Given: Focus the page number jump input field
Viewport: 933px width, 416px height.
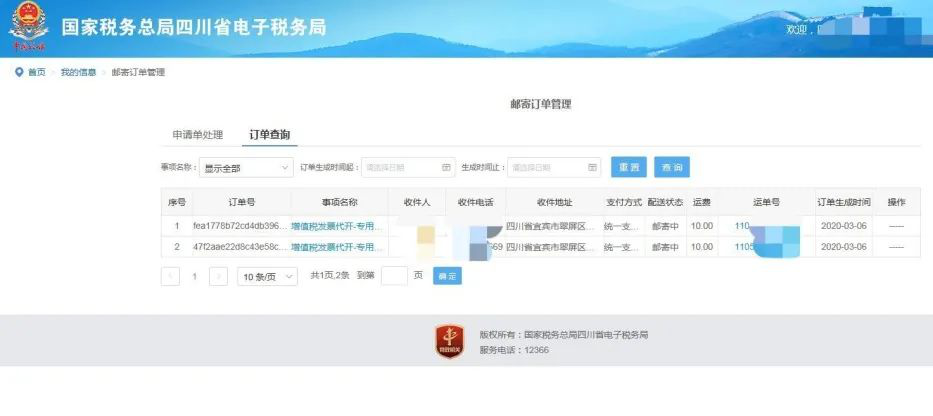Looking at the screenshot, I should 394,276.
